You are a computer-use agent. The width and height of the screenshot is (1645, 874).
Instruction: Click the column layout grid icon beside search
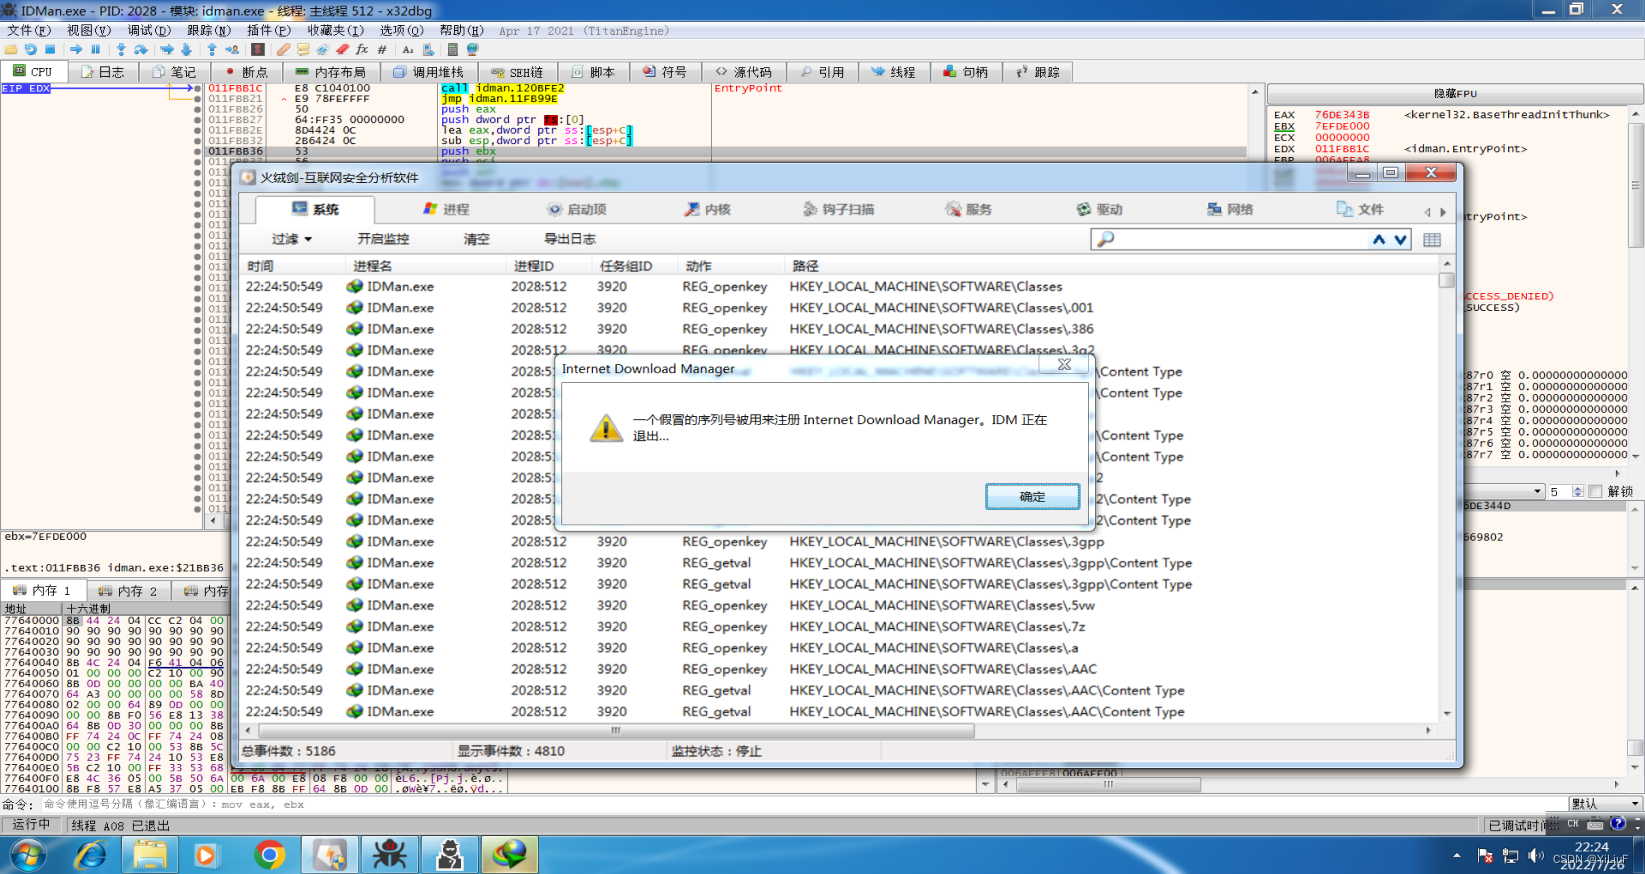point(1432,240)
